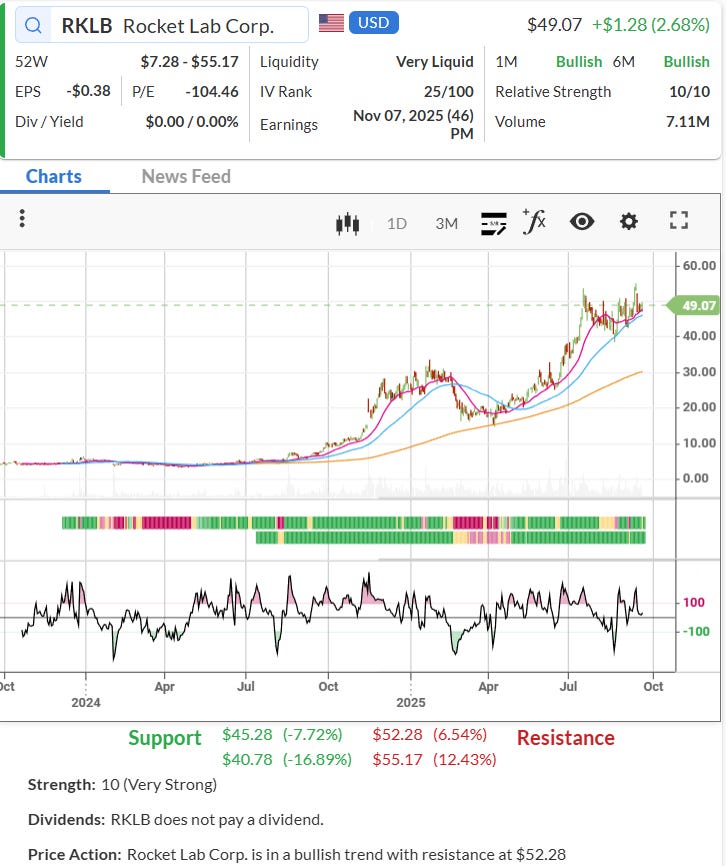Open the support/resistance drawing tool icon
Image resolution: width=726 pixels, height=866 pixels.
coord(494,223)
